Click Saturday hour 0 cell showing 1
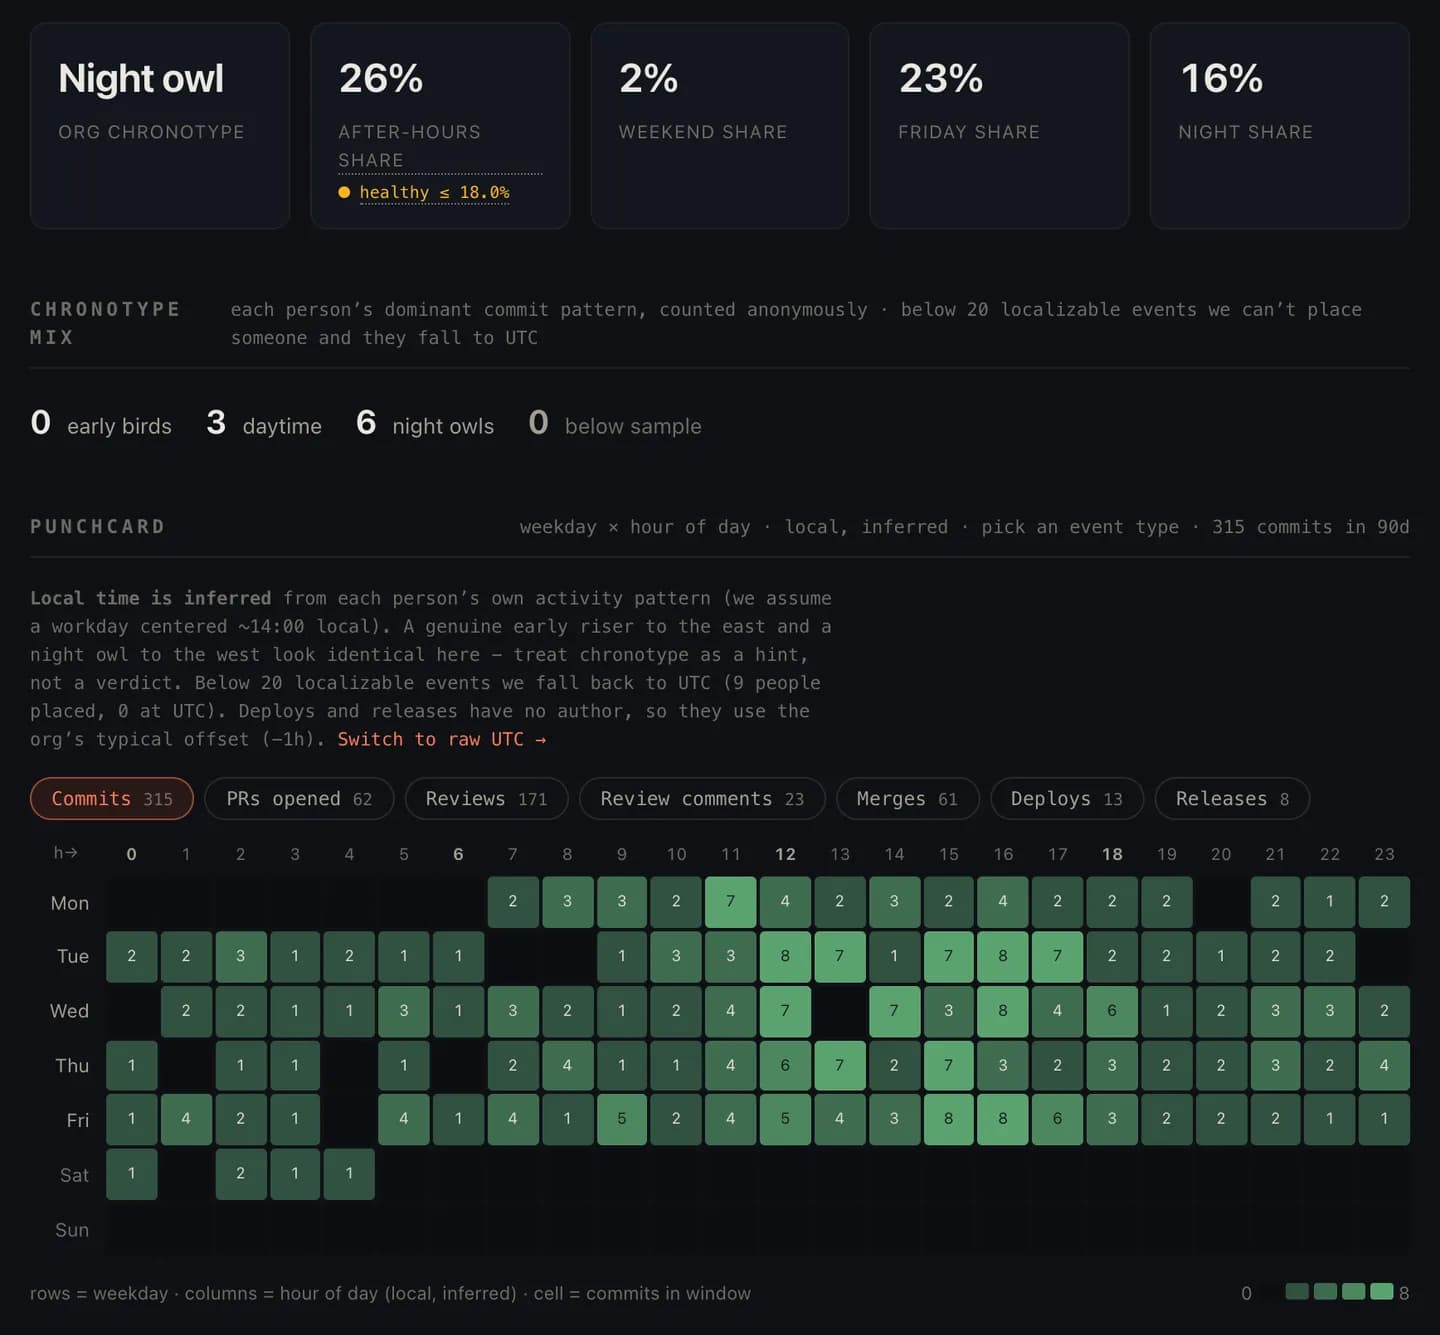 [132, 1174]
